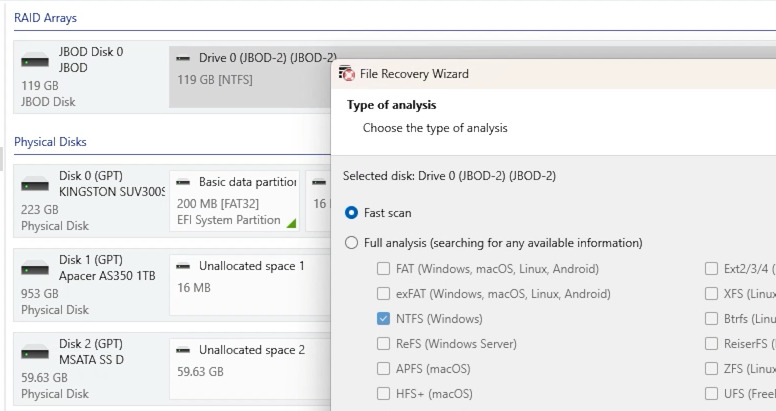776x411 pixels.
Task: Click the RAID Arrays section heading
Action: pyautogui.click(x=46, y=18)
